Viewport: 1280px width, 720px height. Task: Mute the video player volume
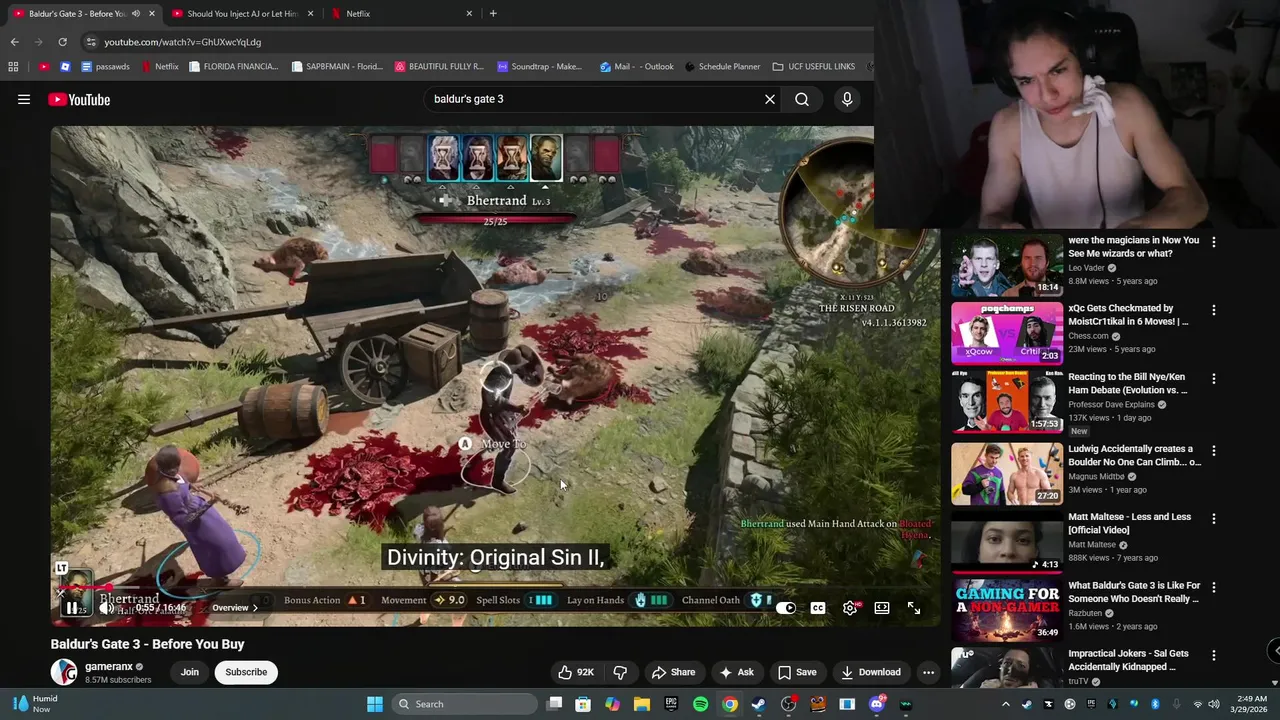[107, 608]
